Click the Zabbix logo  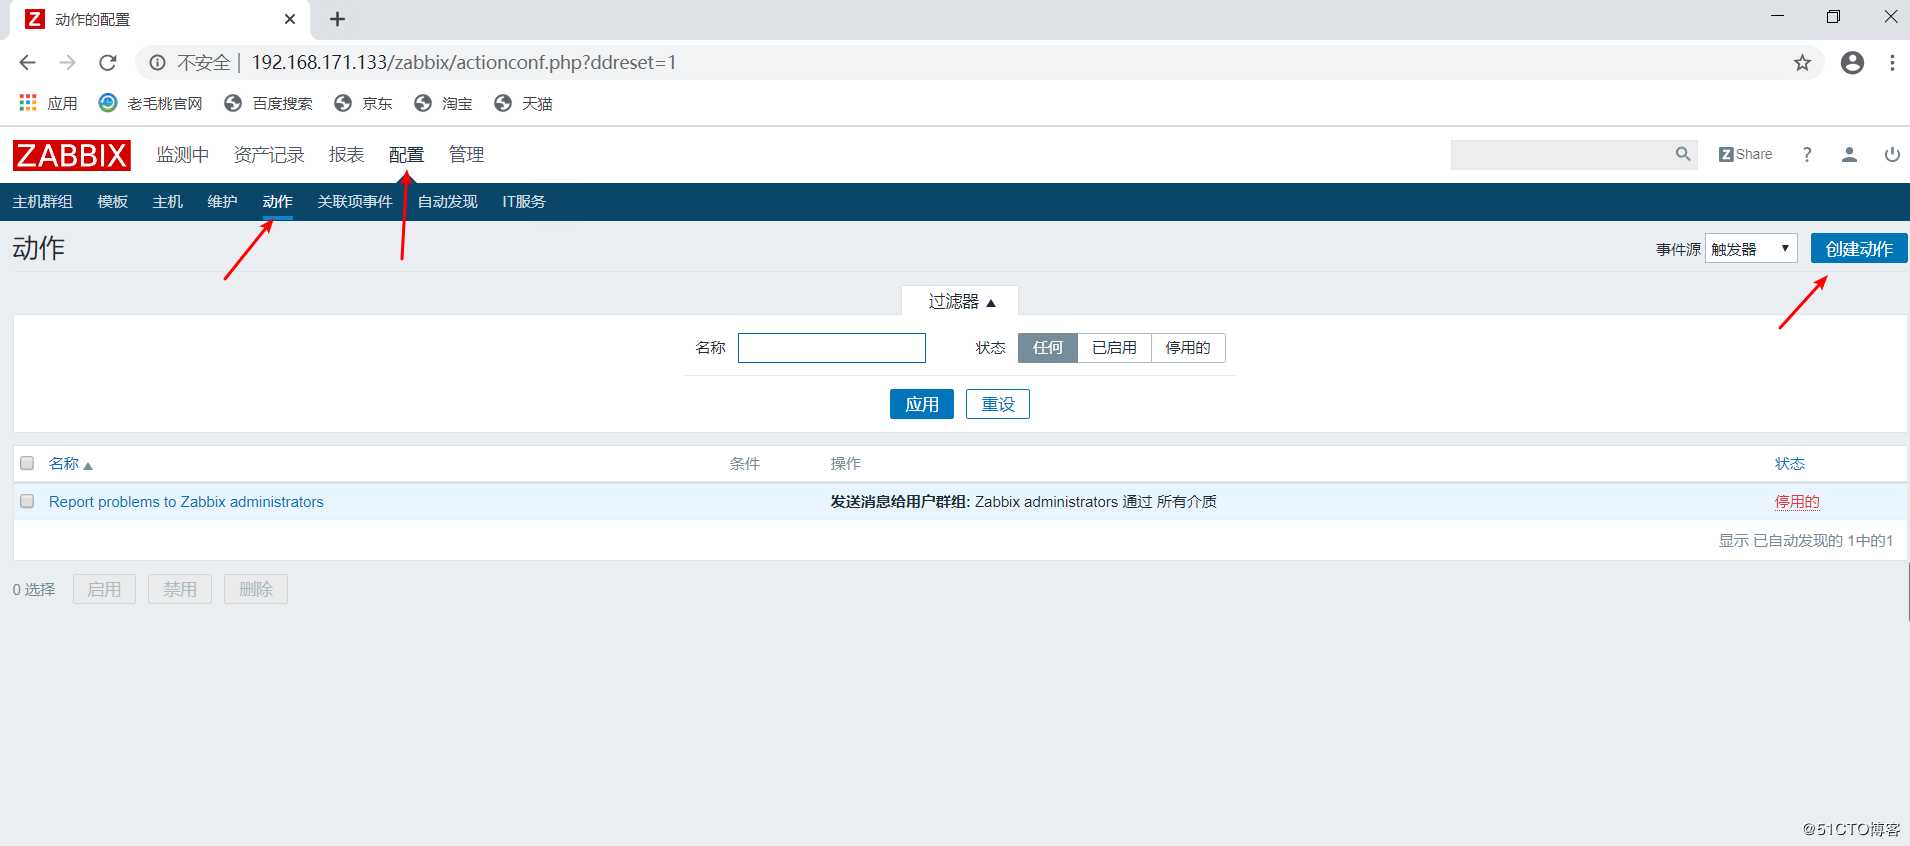71,155
